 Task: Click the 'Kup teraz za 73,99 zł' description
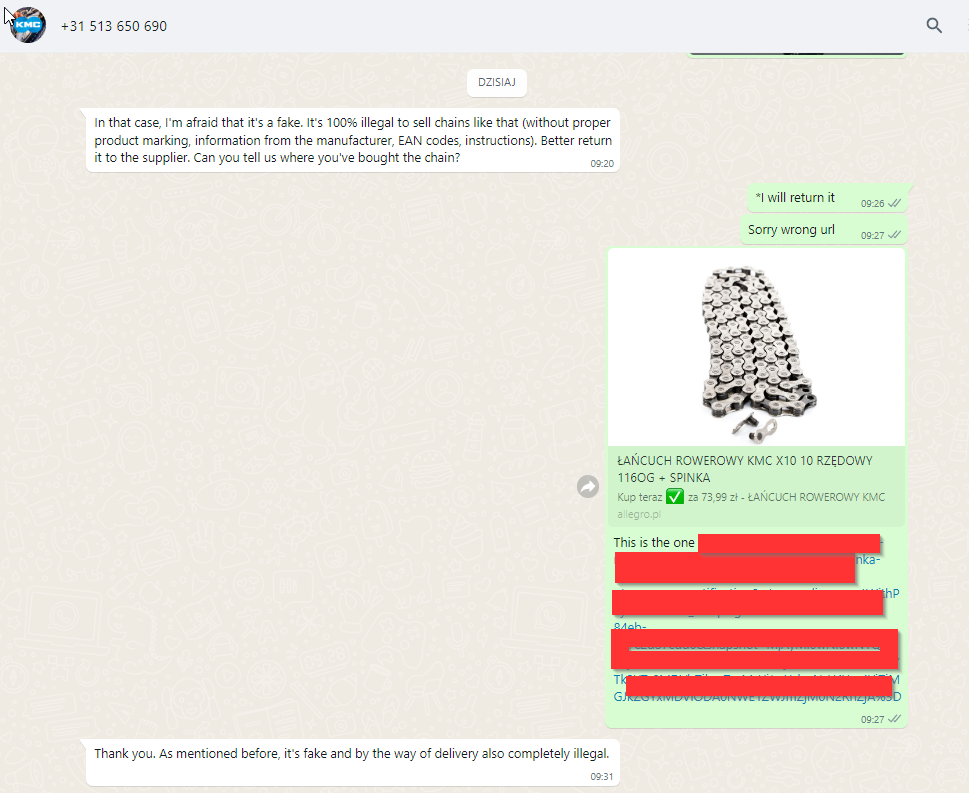point(751,497)
